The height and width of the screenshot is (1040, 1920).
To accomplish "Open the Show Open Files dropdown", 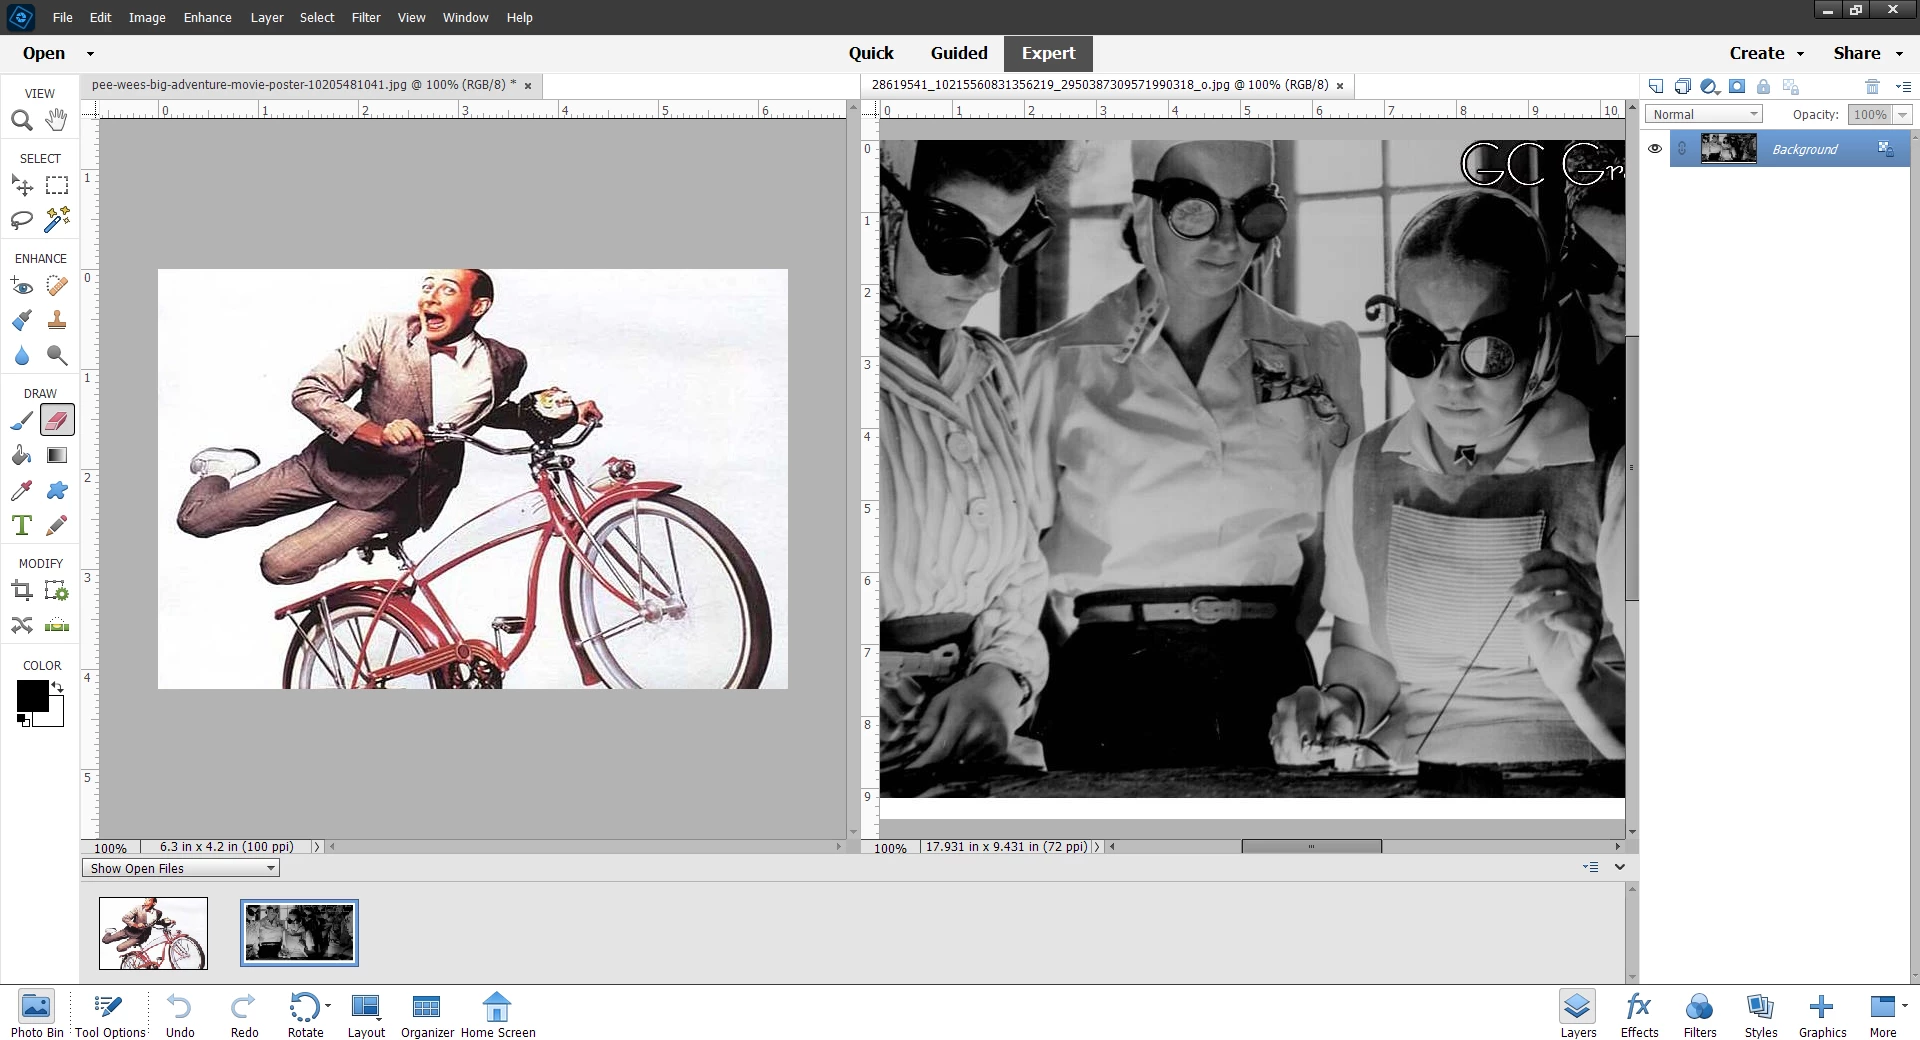I will 181,868.
